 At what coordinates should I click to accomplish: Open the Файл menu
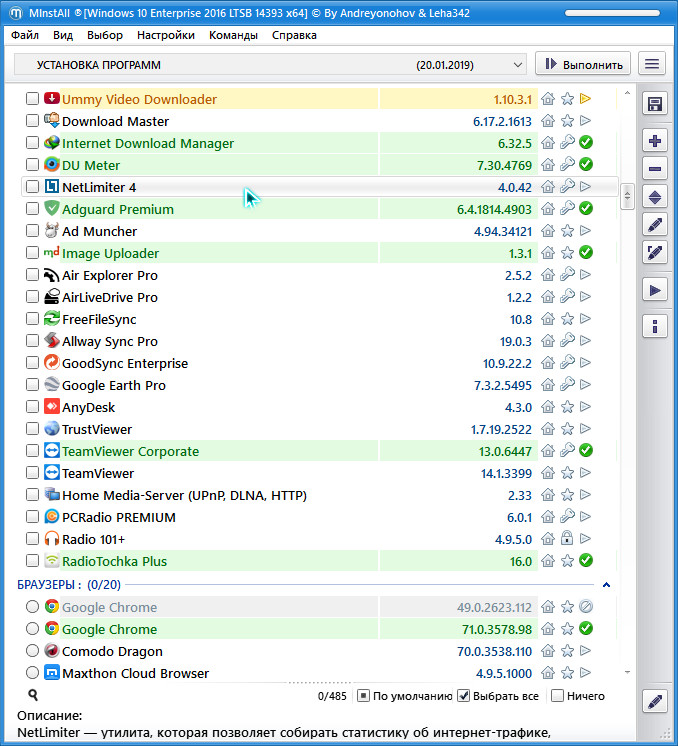[25, 35]
